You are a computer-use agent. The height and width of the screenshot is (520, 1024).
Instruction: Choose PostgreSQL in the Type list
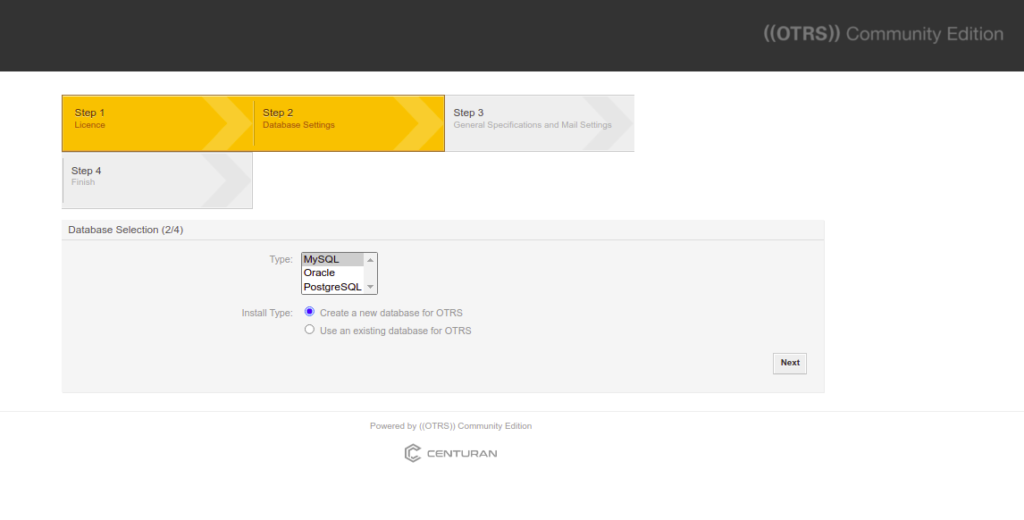pos(332,287)
